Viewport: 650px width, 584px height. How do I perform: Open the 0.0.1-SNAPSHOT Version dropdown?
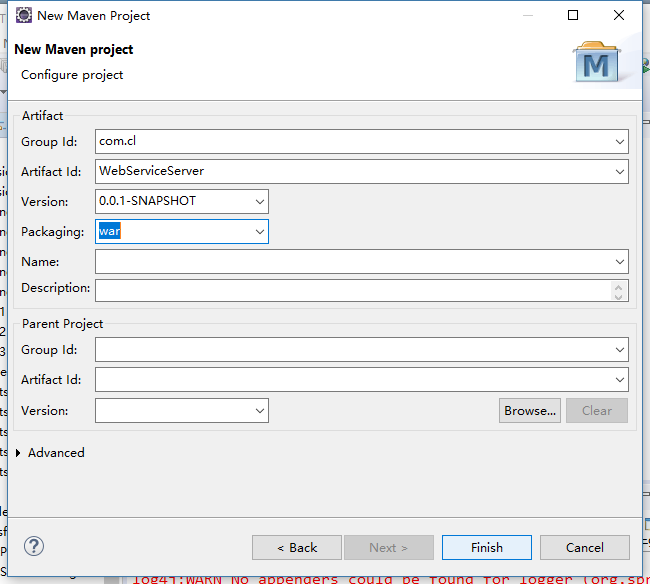point(260,202)
